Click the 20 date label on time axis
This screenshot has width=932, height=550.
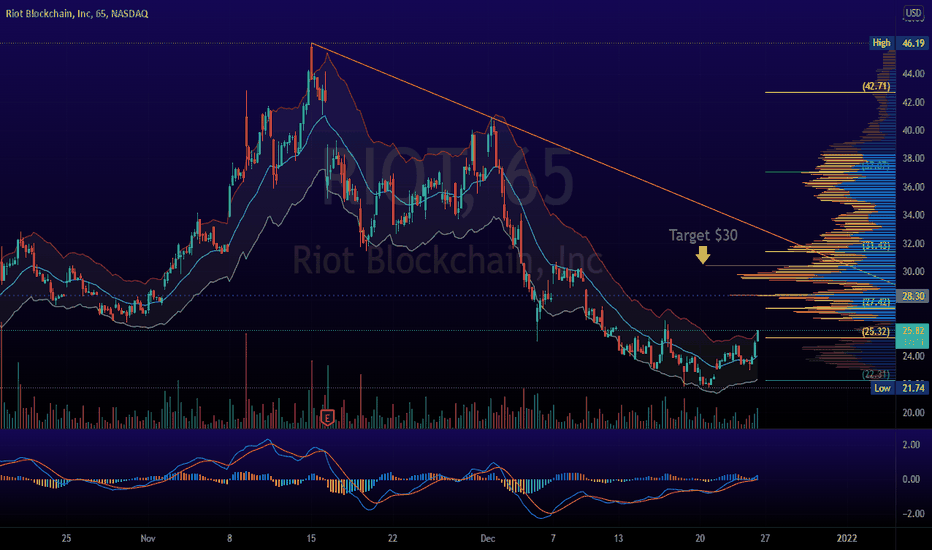pos(700,538)
